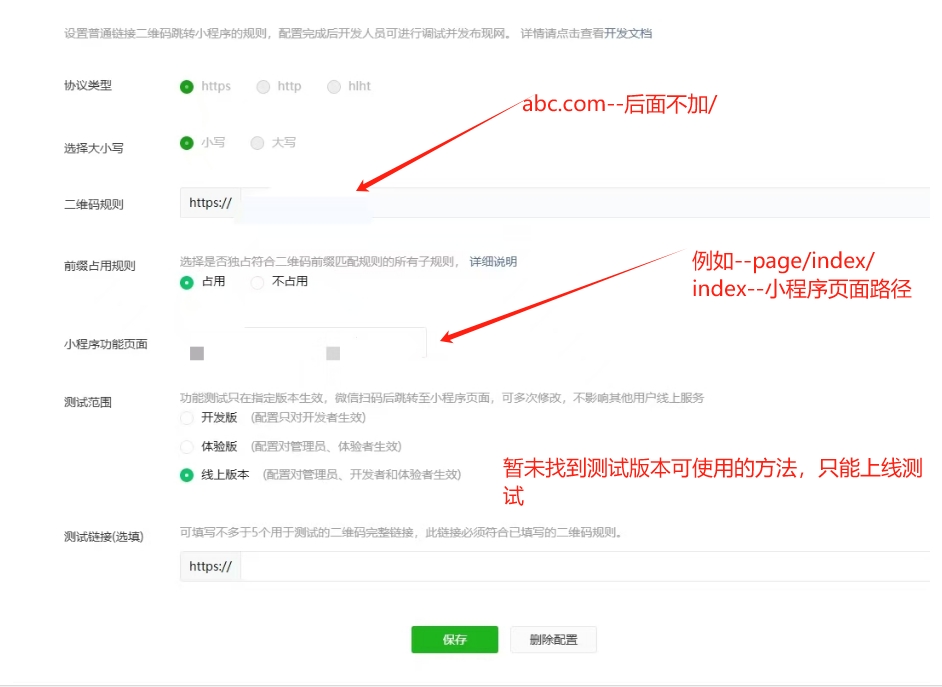942x687 pixels.
Task: Select the http protocol radio button
Action: pos(263,86)
